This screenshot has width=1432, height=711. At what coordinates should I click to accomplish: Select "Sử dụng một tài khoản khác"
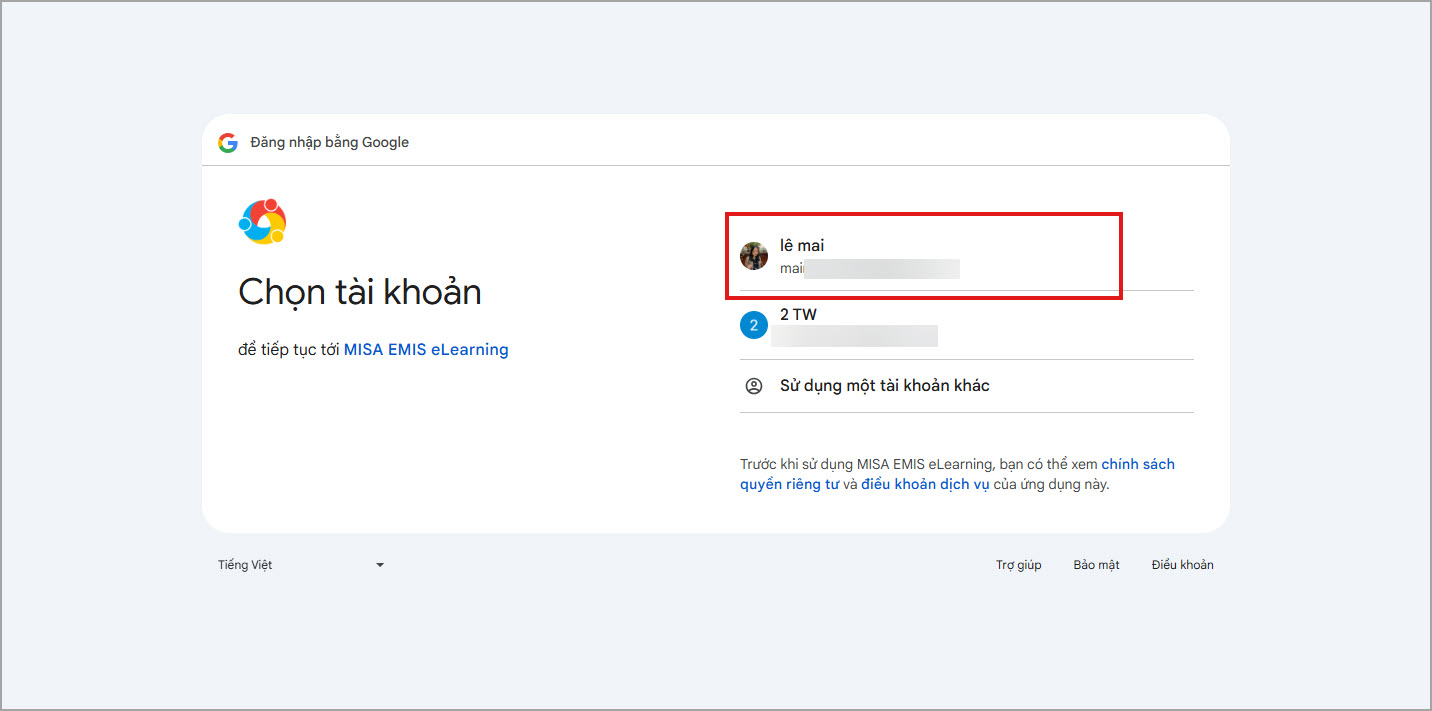(x=884, y=386)
